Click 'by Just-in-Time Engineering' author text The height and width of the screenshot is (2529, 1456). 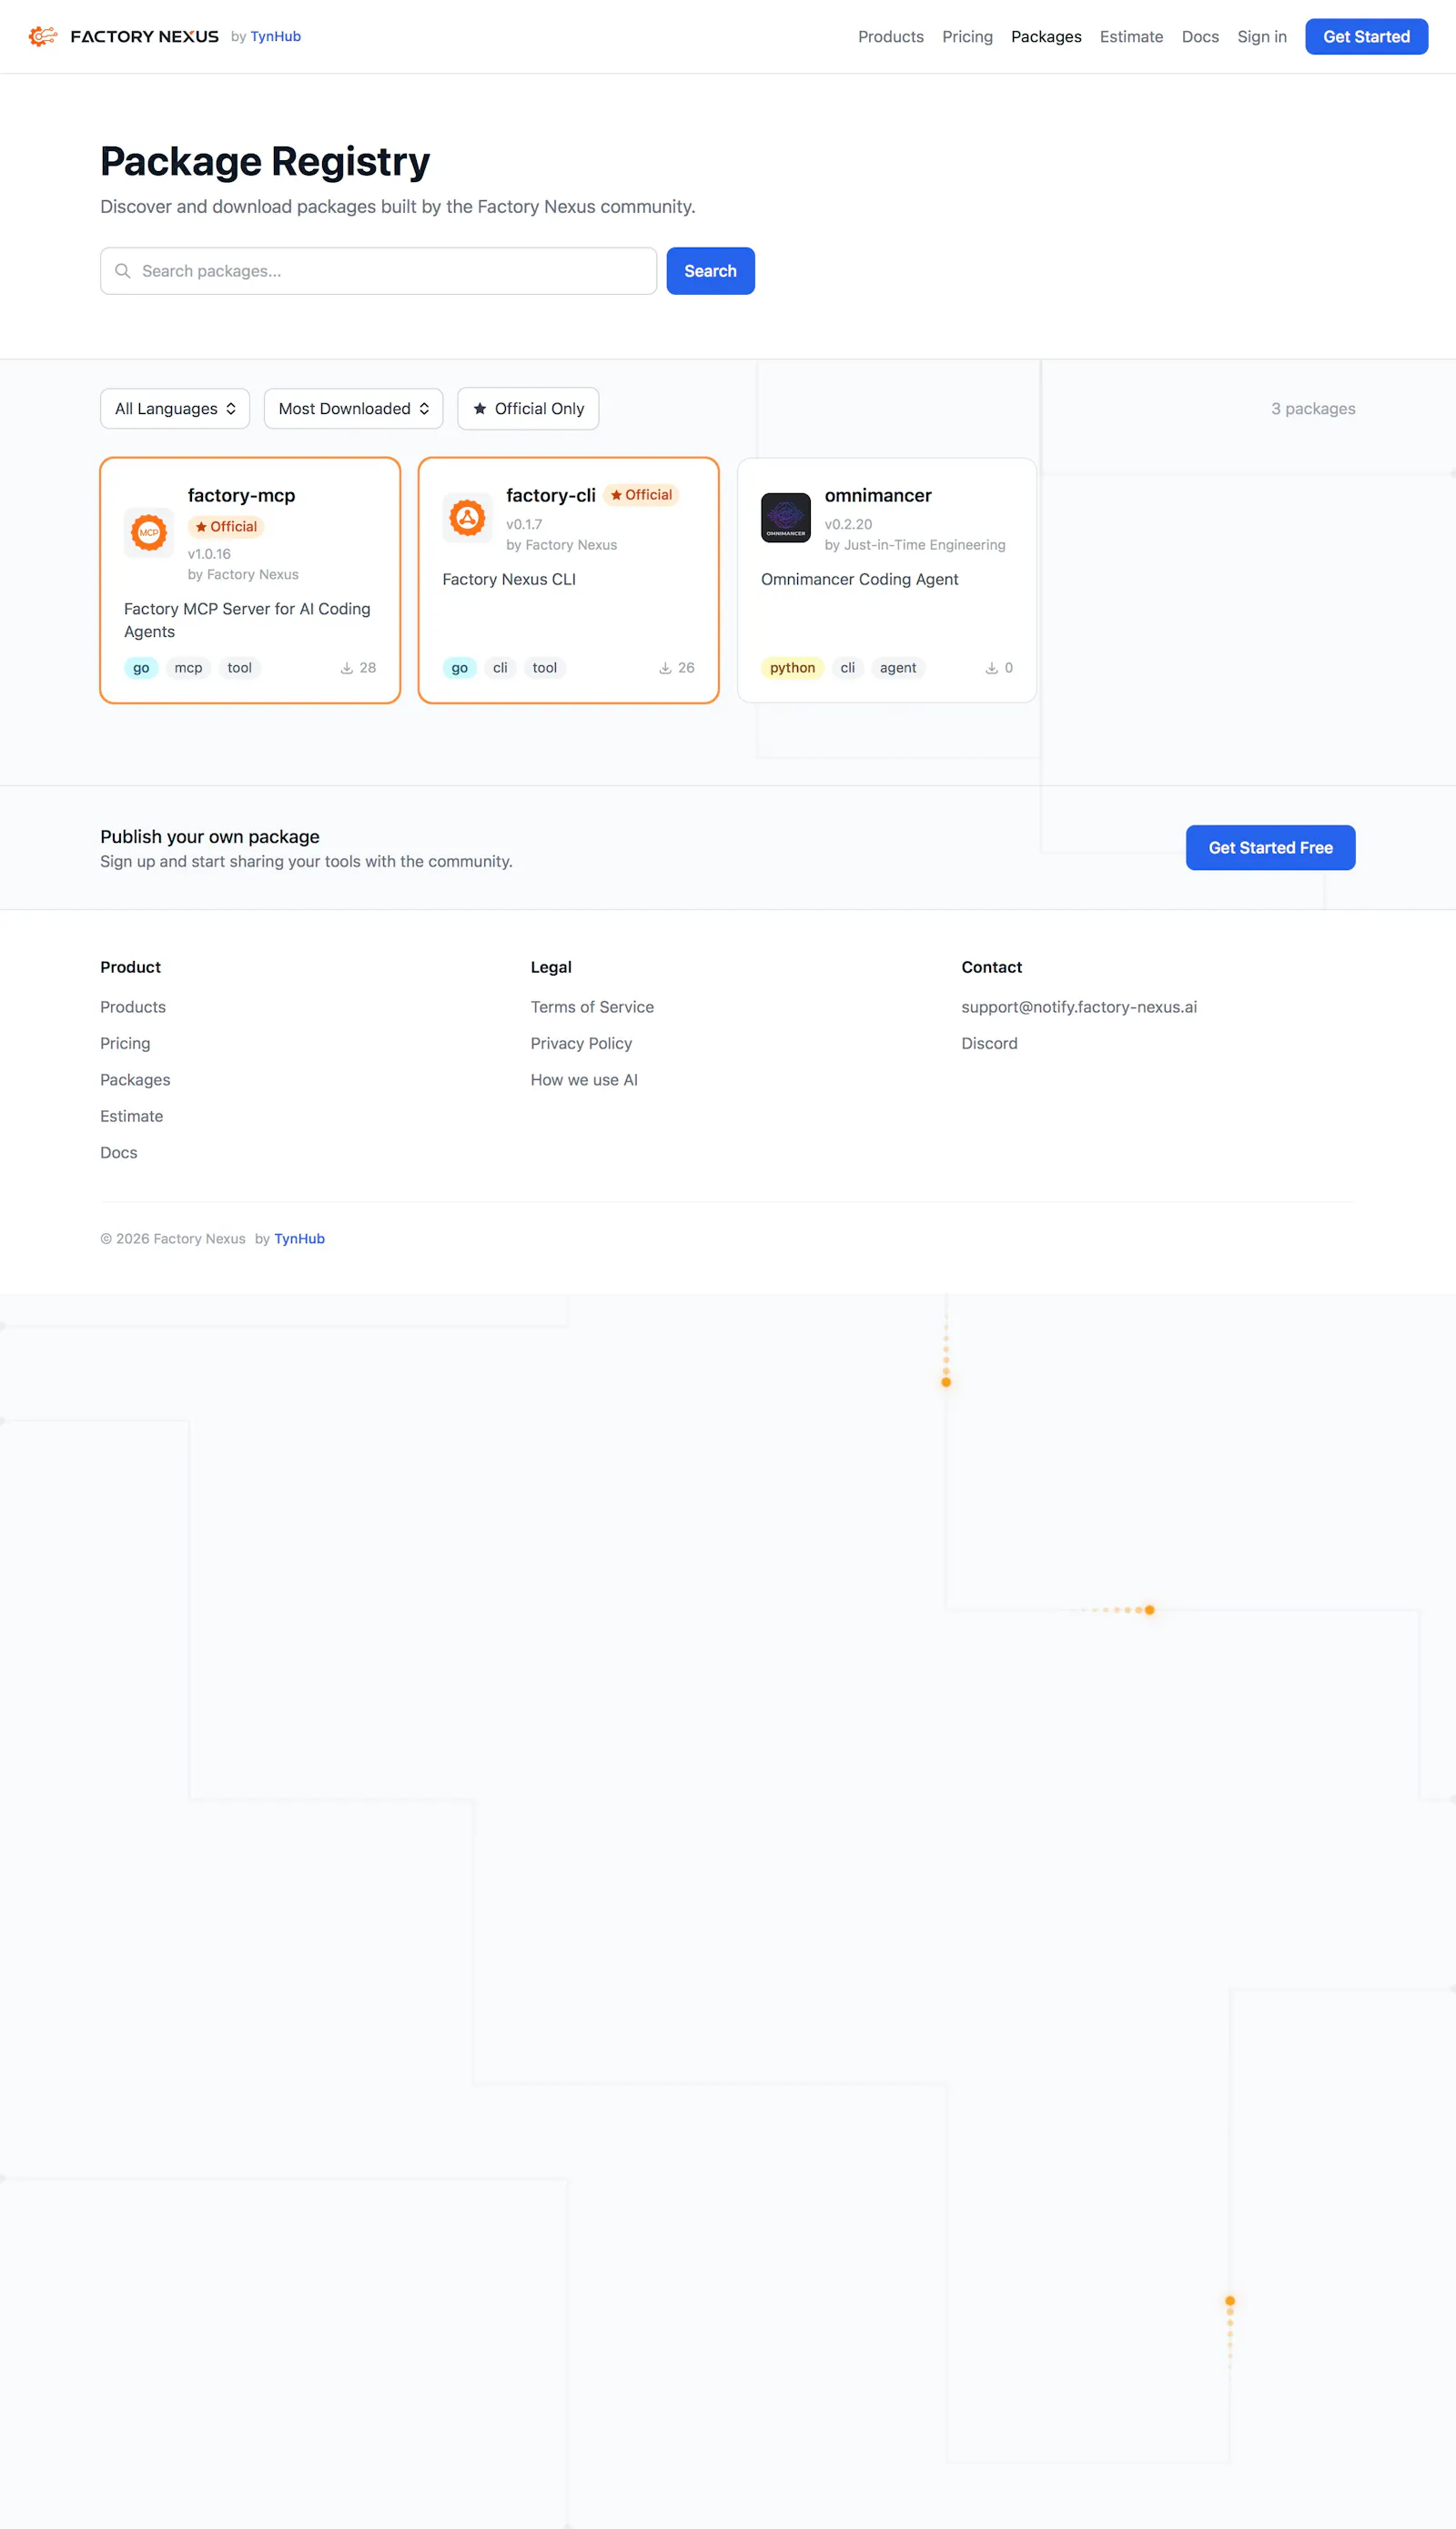click(915, 545)
